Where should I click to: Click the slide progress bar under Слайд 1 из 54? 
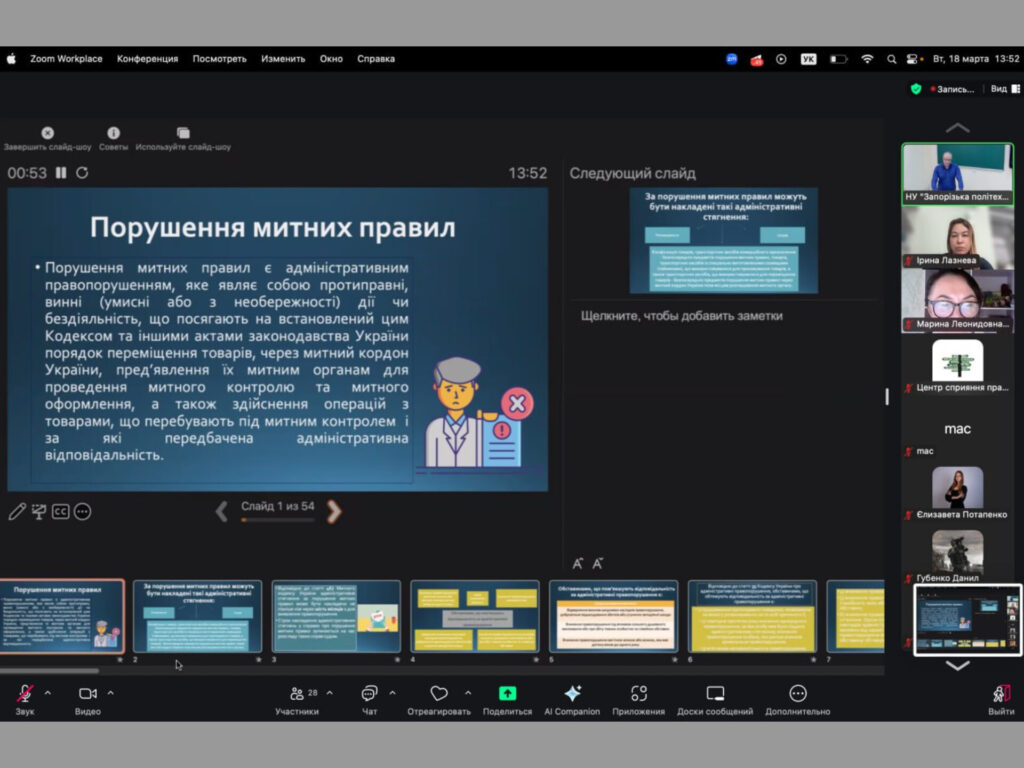click(277, 520)
